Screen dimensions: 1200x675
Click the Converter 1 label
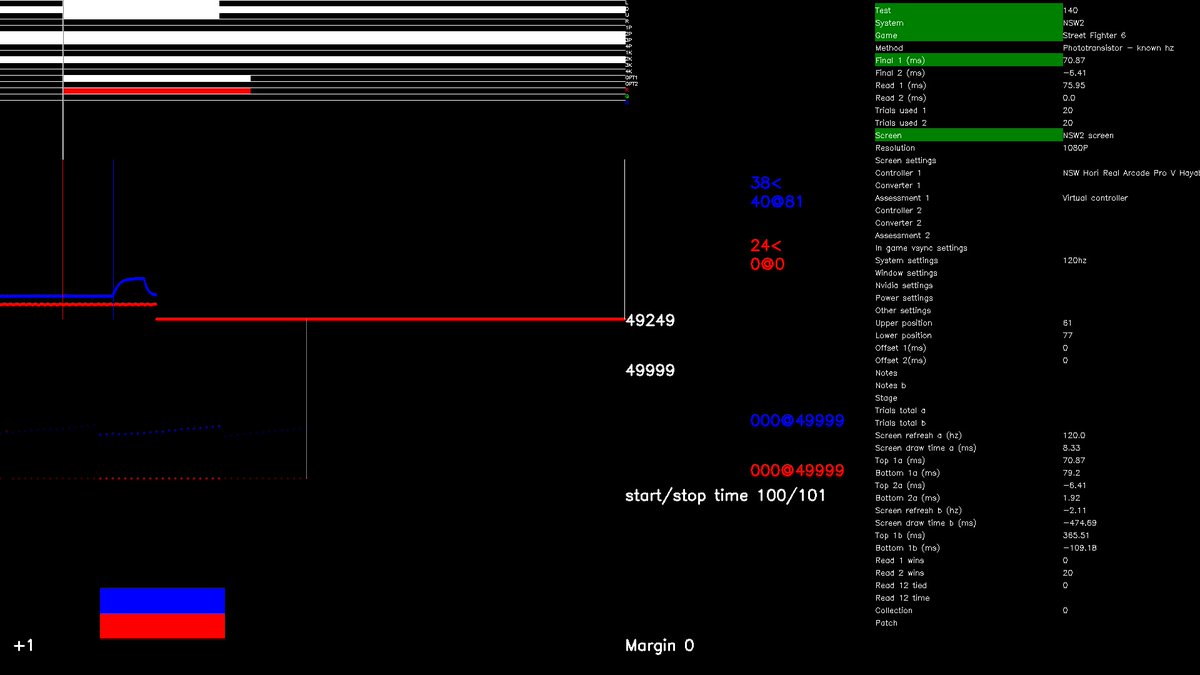(898, 185)
